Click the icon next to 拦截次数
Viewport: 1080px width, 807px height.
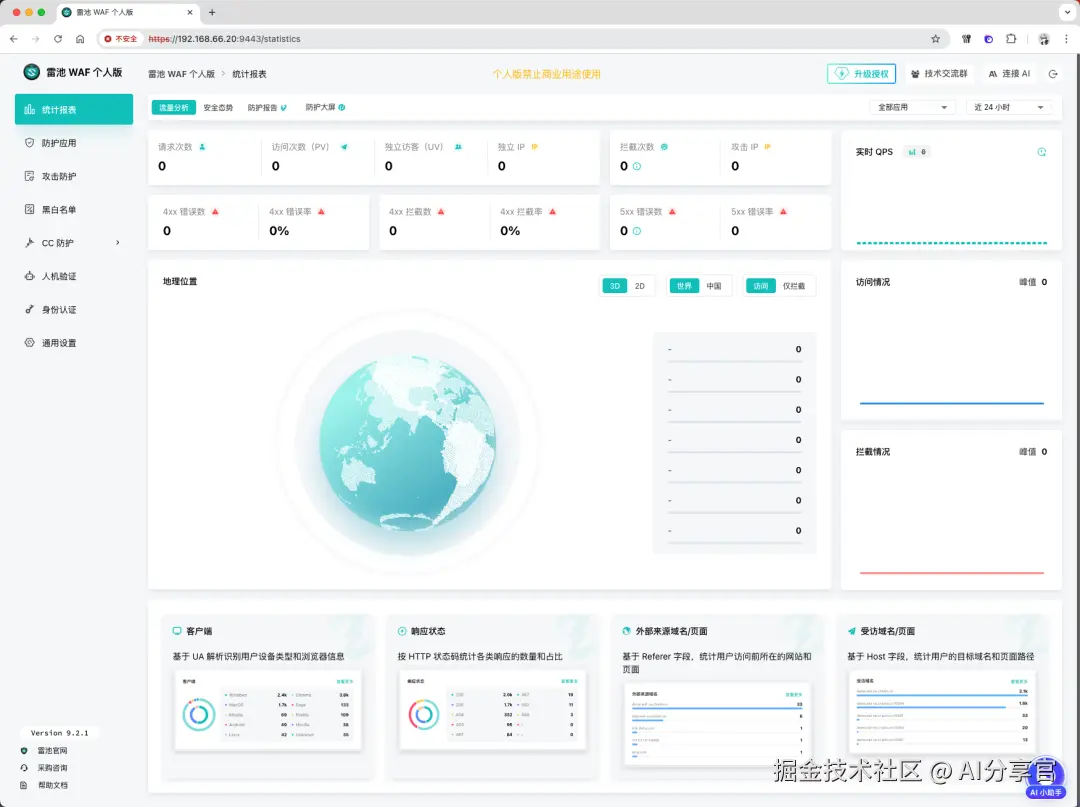pos(664,147)
